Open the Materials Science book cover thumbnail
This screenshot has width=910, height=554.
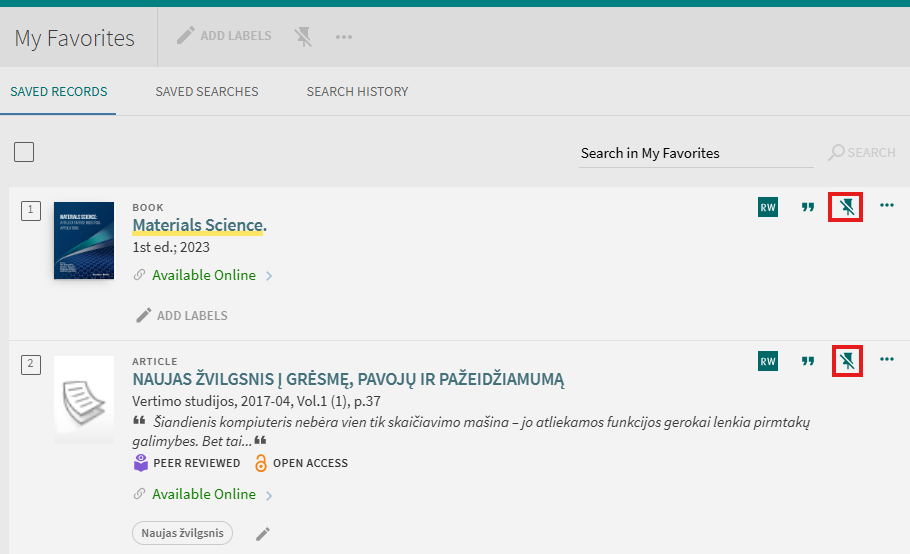coord(83,239)
